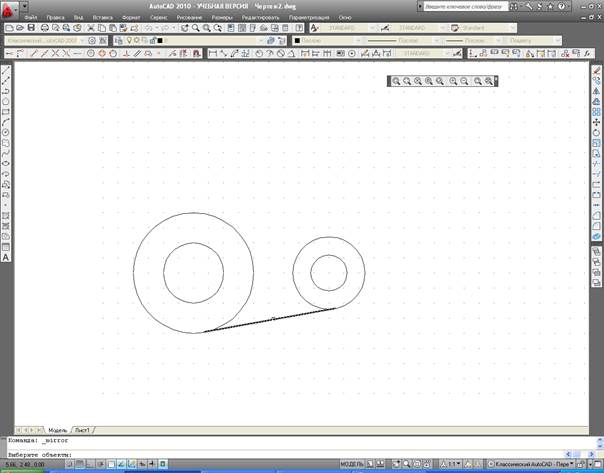The image size is (604, 473).
Task: Open the Редактировать menu
Action: [260, 17]
